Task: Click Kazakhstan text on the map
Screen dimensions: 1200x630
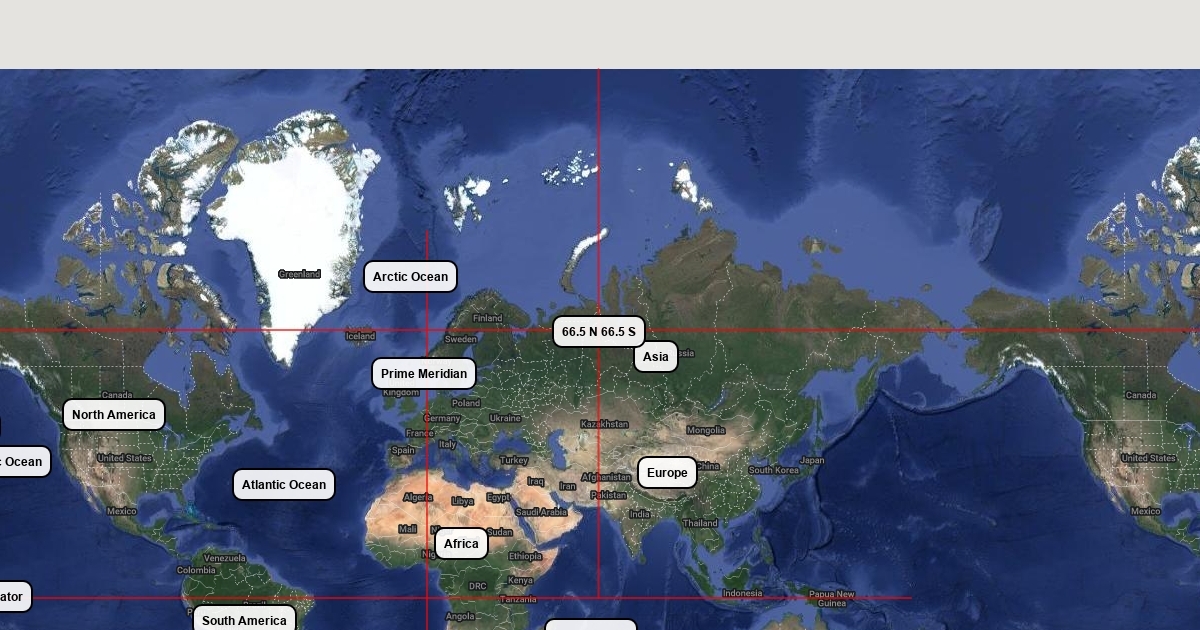Action: 604,424
